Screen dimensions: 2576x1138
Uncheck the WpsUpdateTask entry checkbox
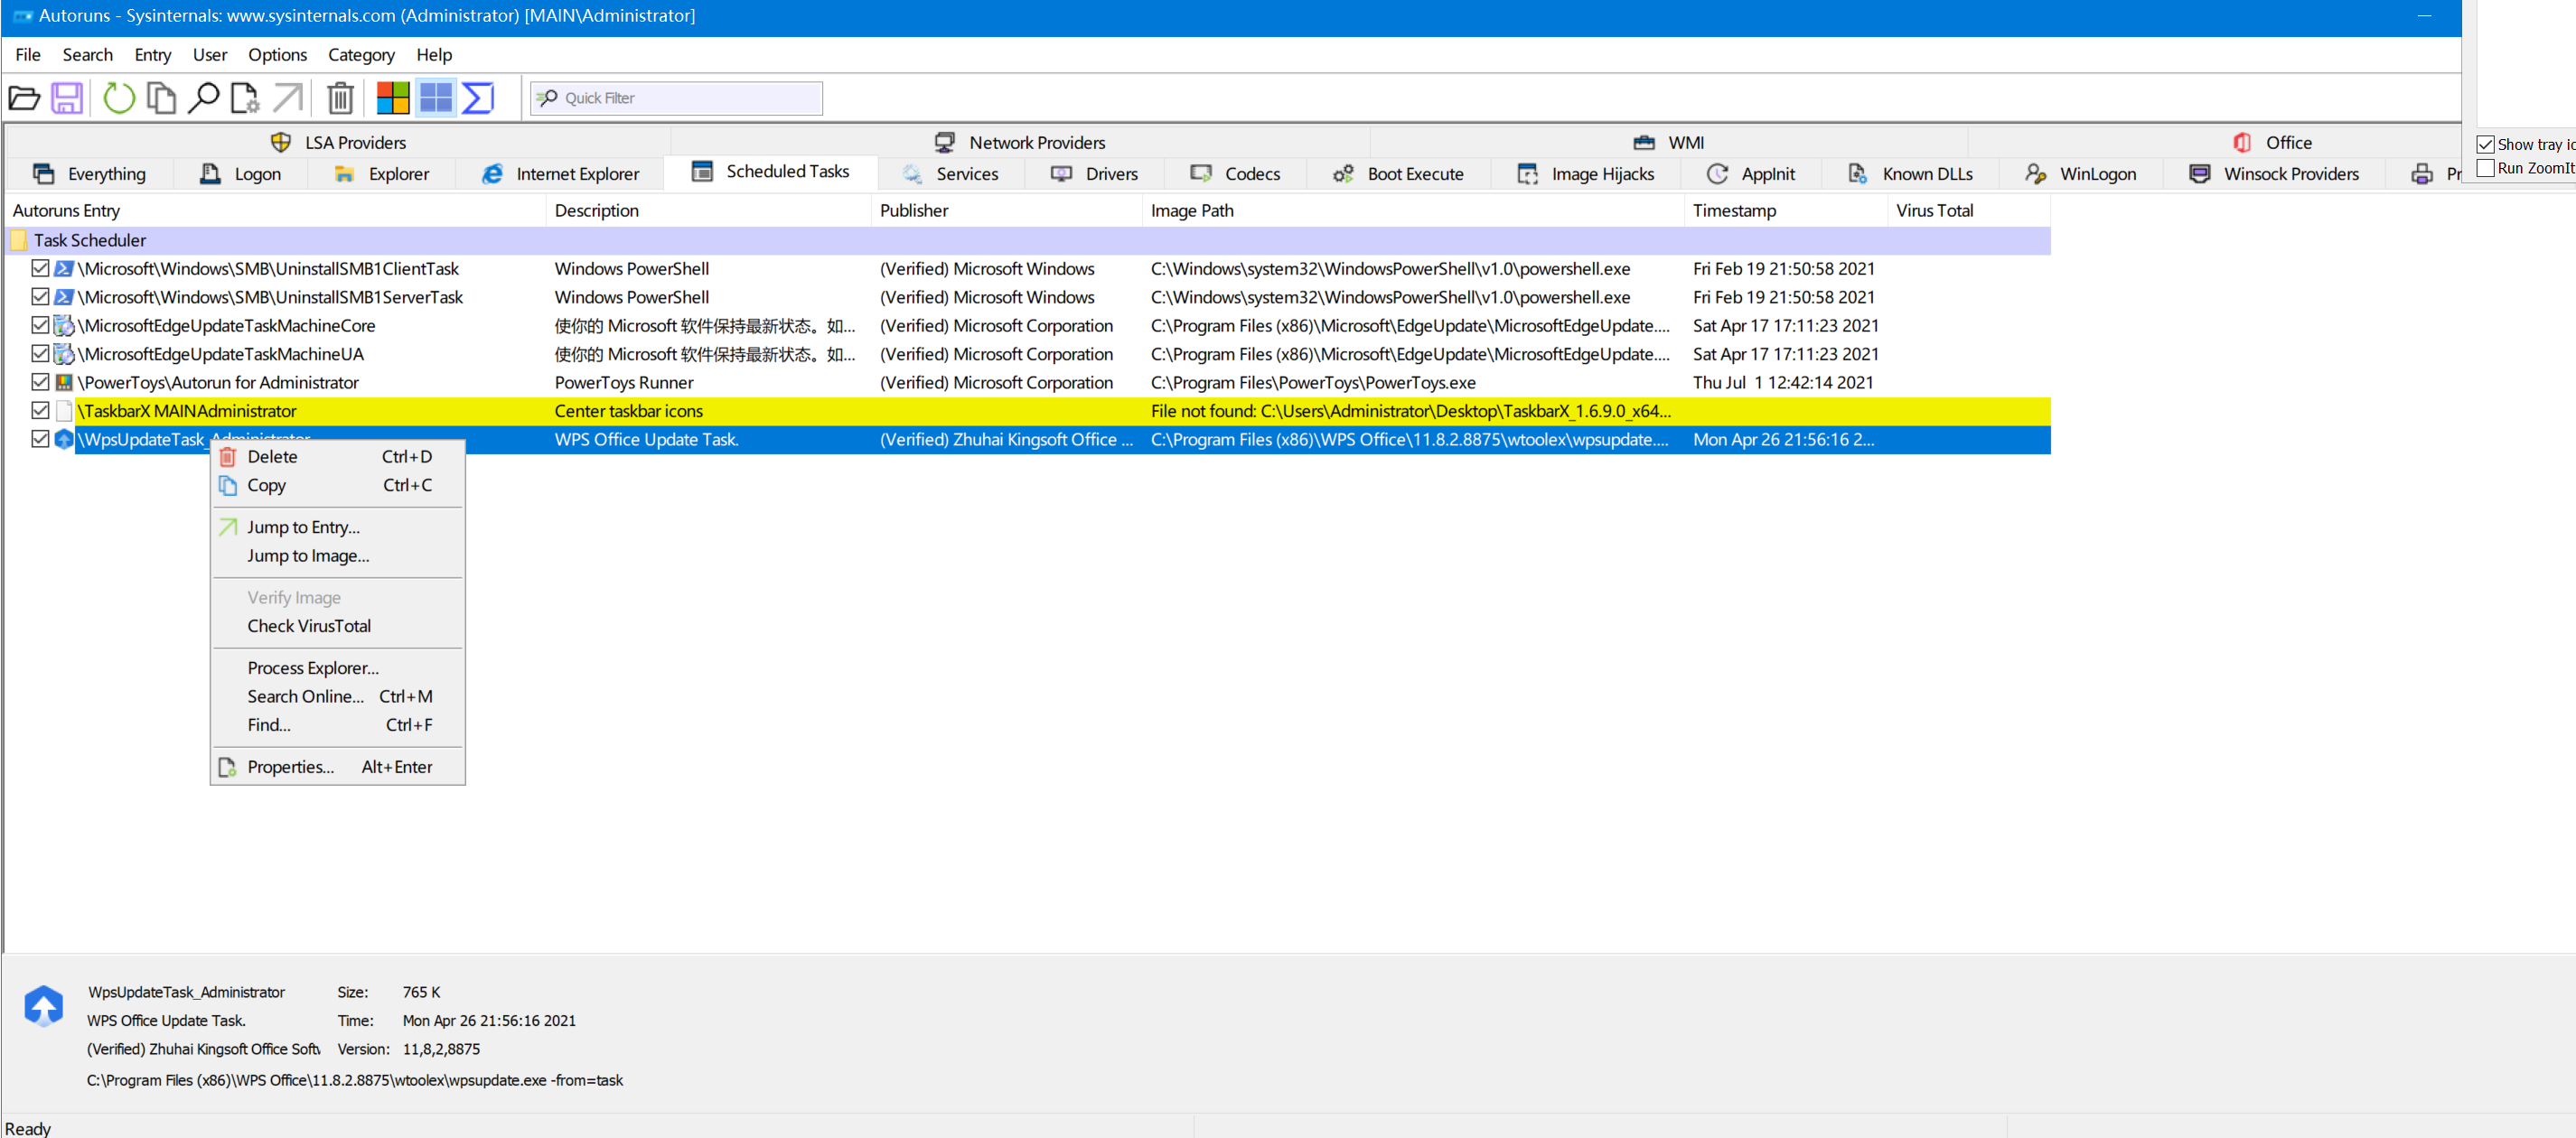pyautogui.click(x=40, y=439)
